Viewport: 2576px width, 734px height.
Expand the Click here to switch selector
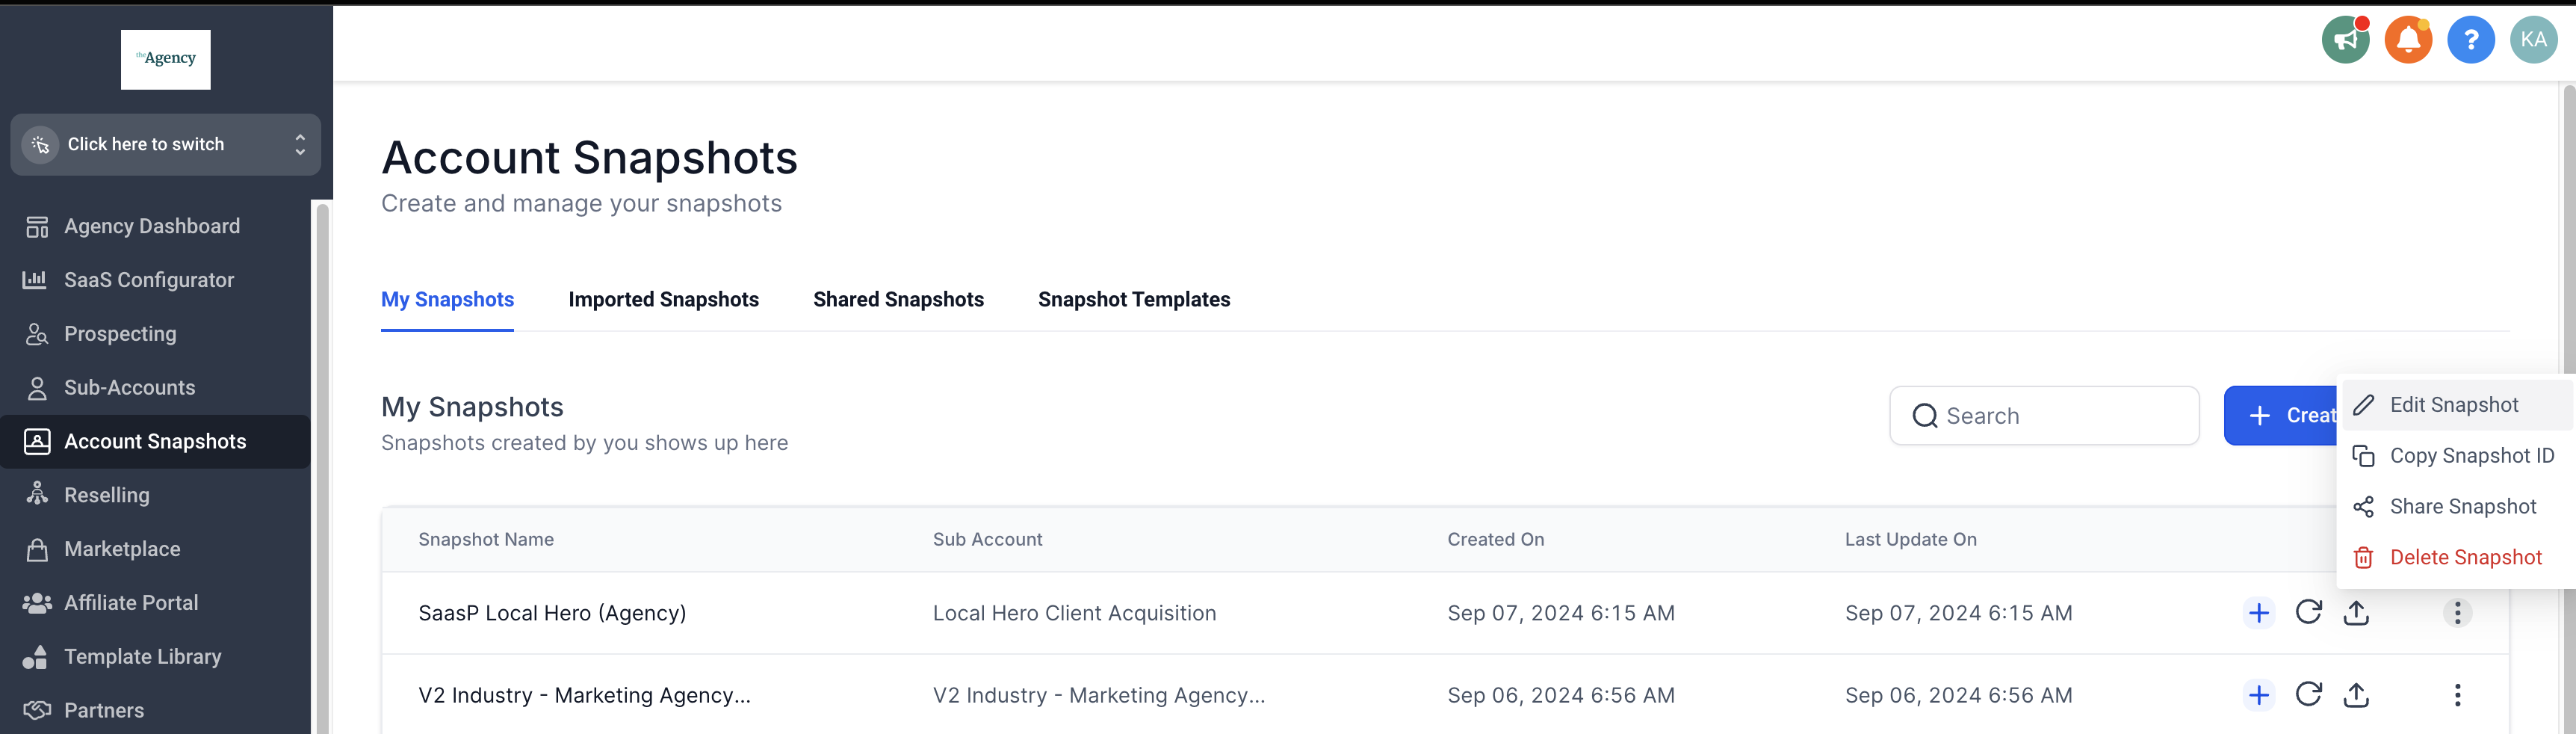coord(166,144)
